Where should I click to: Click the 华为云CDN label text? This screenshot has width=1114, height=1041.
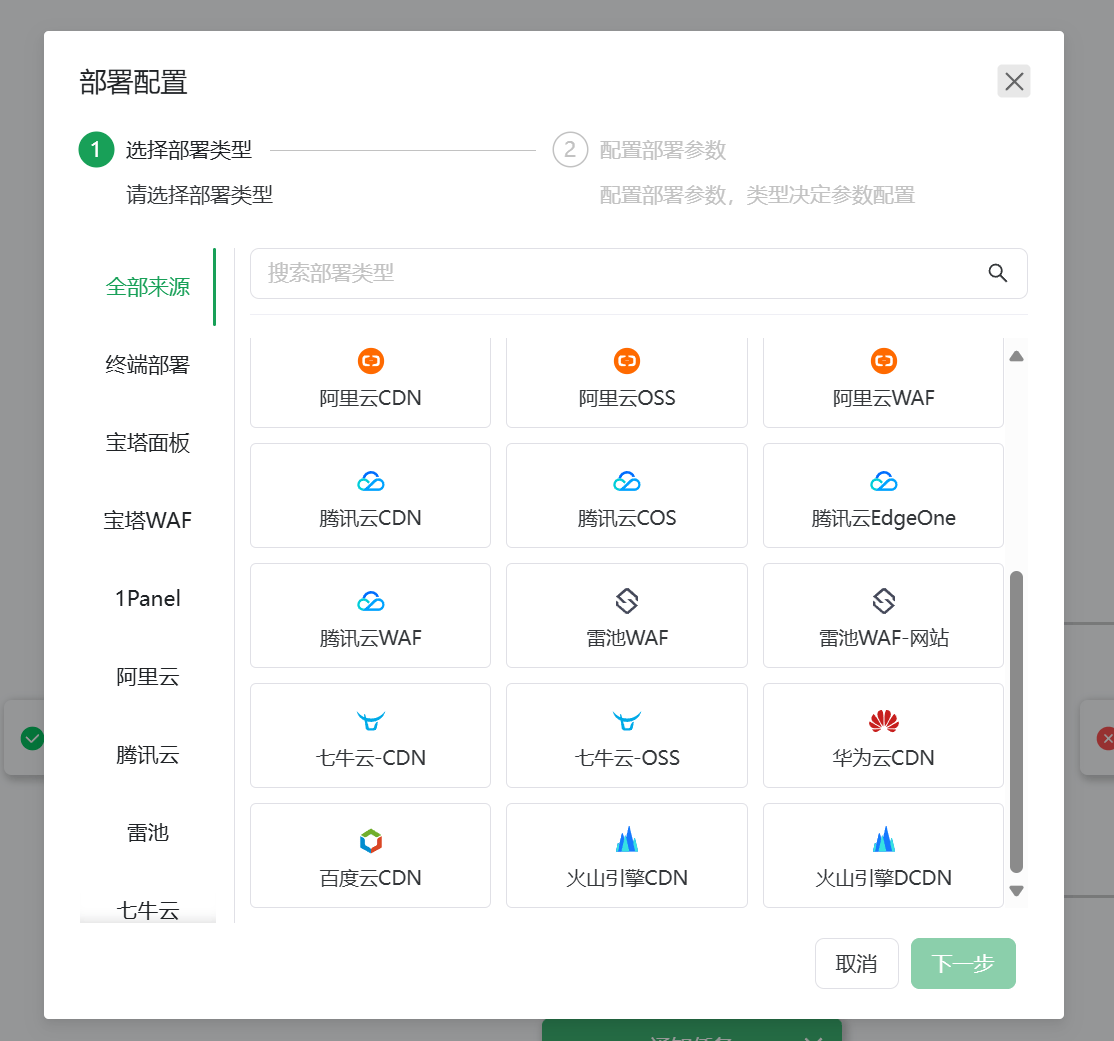[883, 757]
